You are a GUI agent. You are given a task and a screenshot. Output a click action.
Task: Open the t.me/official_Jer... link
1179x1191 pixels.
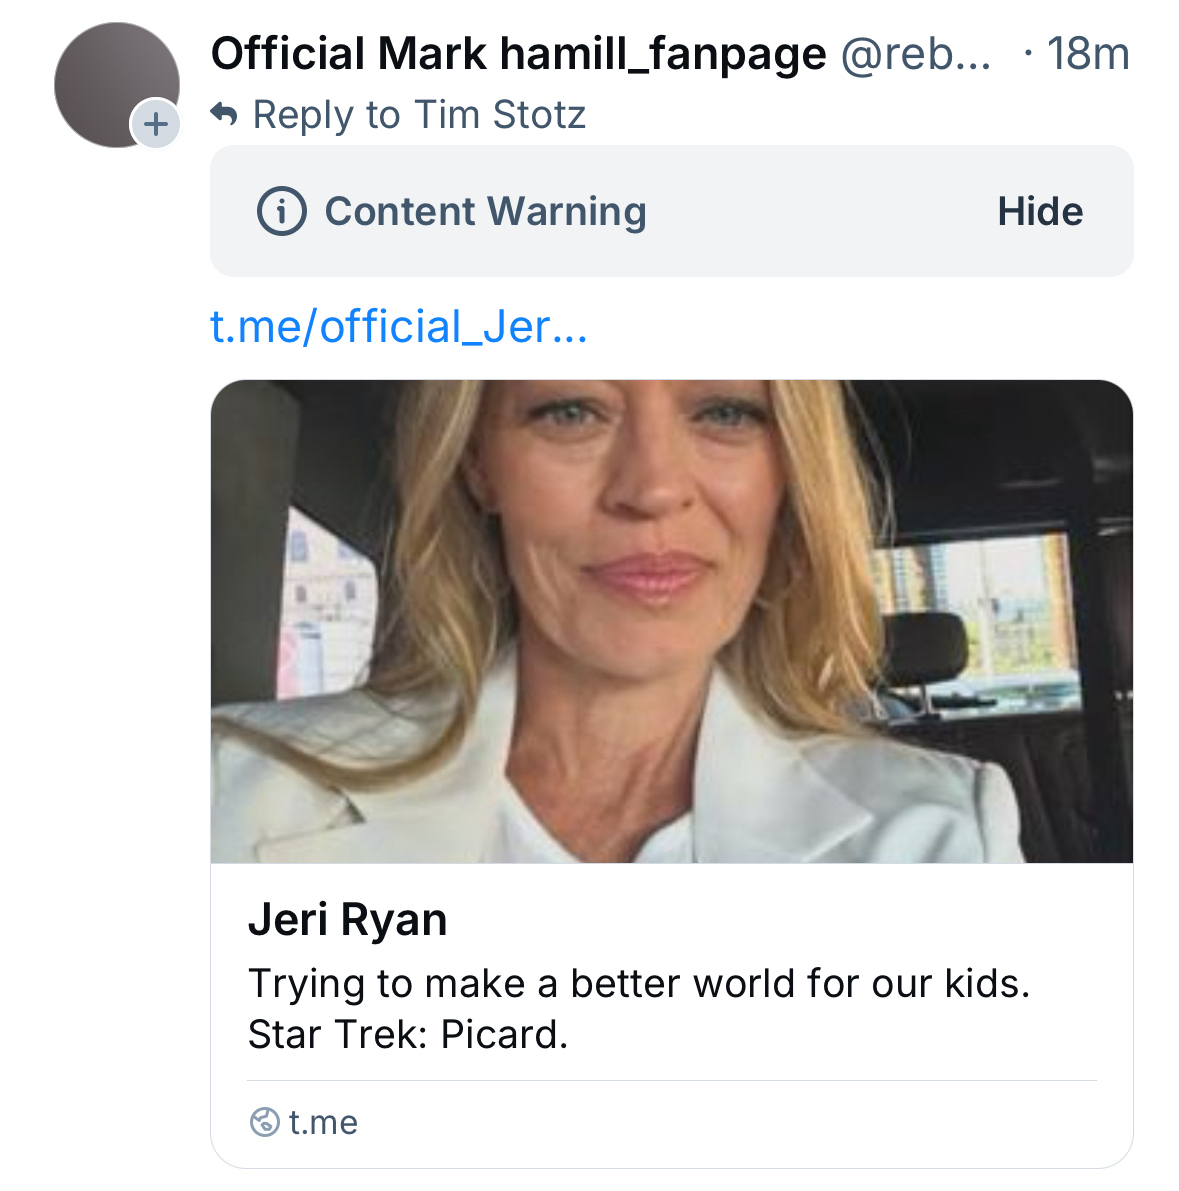pos(398,327)
